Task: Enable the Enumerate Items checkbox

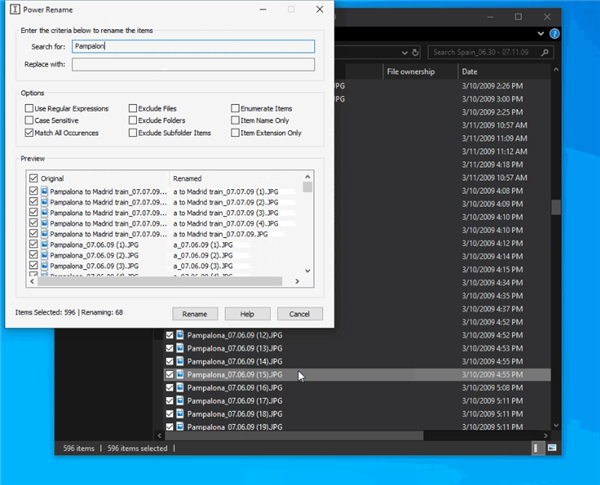Action: (x=236, y=108)
